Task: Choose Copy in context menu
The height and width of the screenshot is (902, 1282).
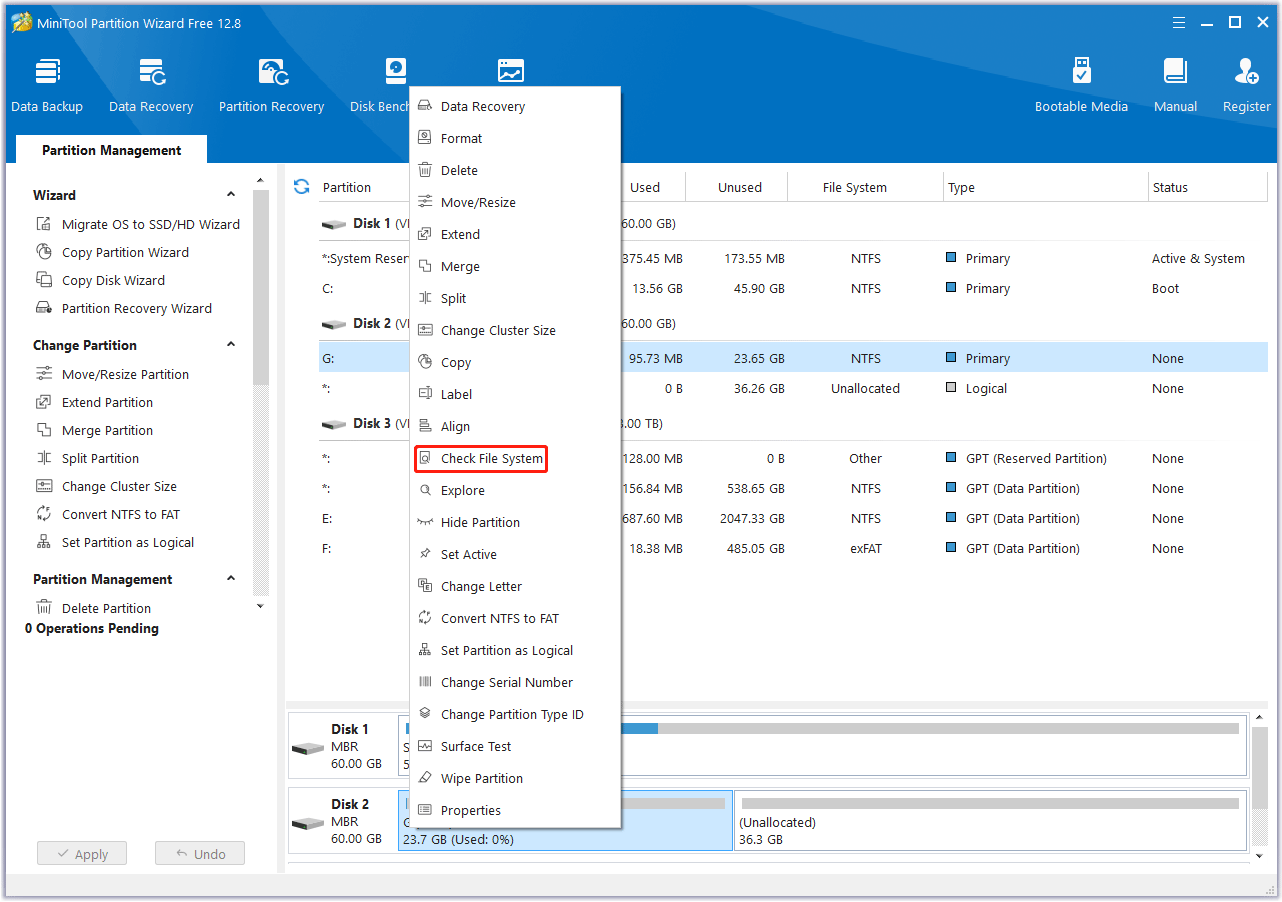Action: pyautogui.click(x=515, y=362)
